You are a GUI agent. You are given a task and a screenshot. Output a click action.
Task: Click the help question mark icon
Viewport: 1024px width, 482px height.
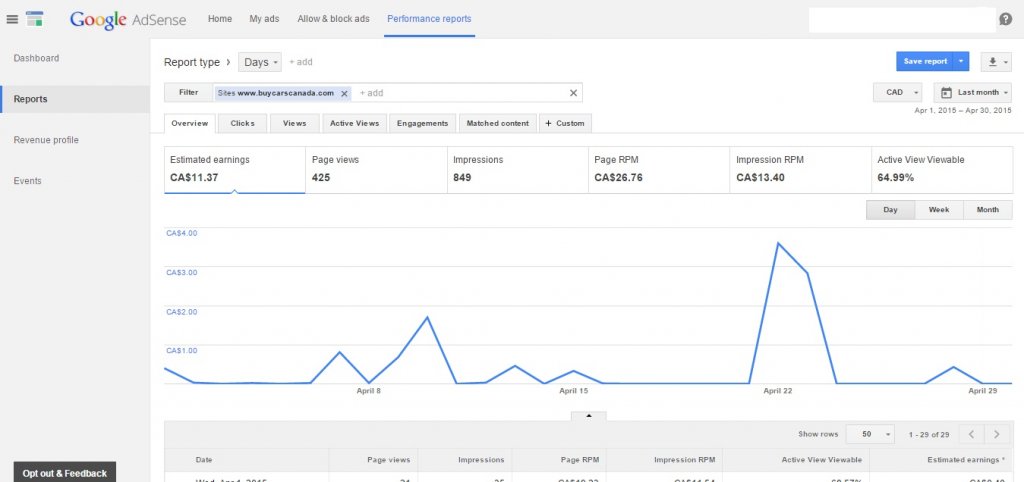point(1006,19)
